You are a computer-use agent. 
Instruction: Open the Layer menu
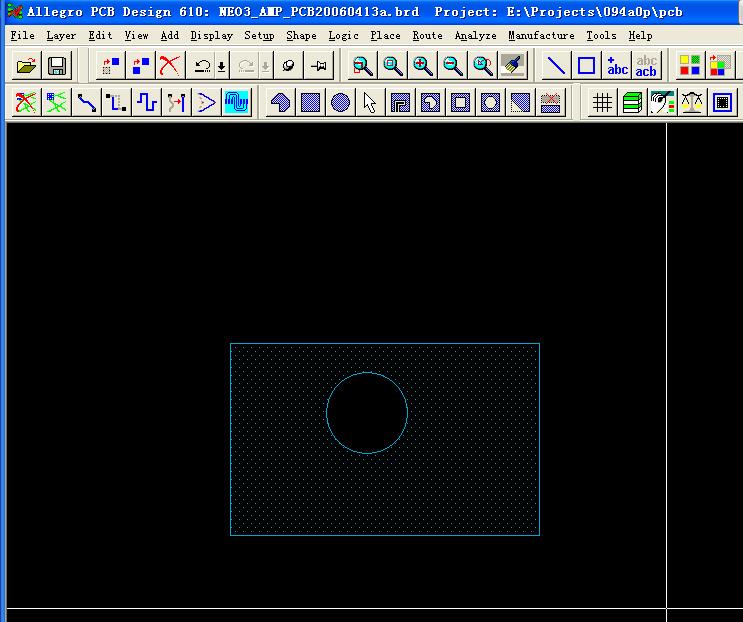(x=61, y=36)
